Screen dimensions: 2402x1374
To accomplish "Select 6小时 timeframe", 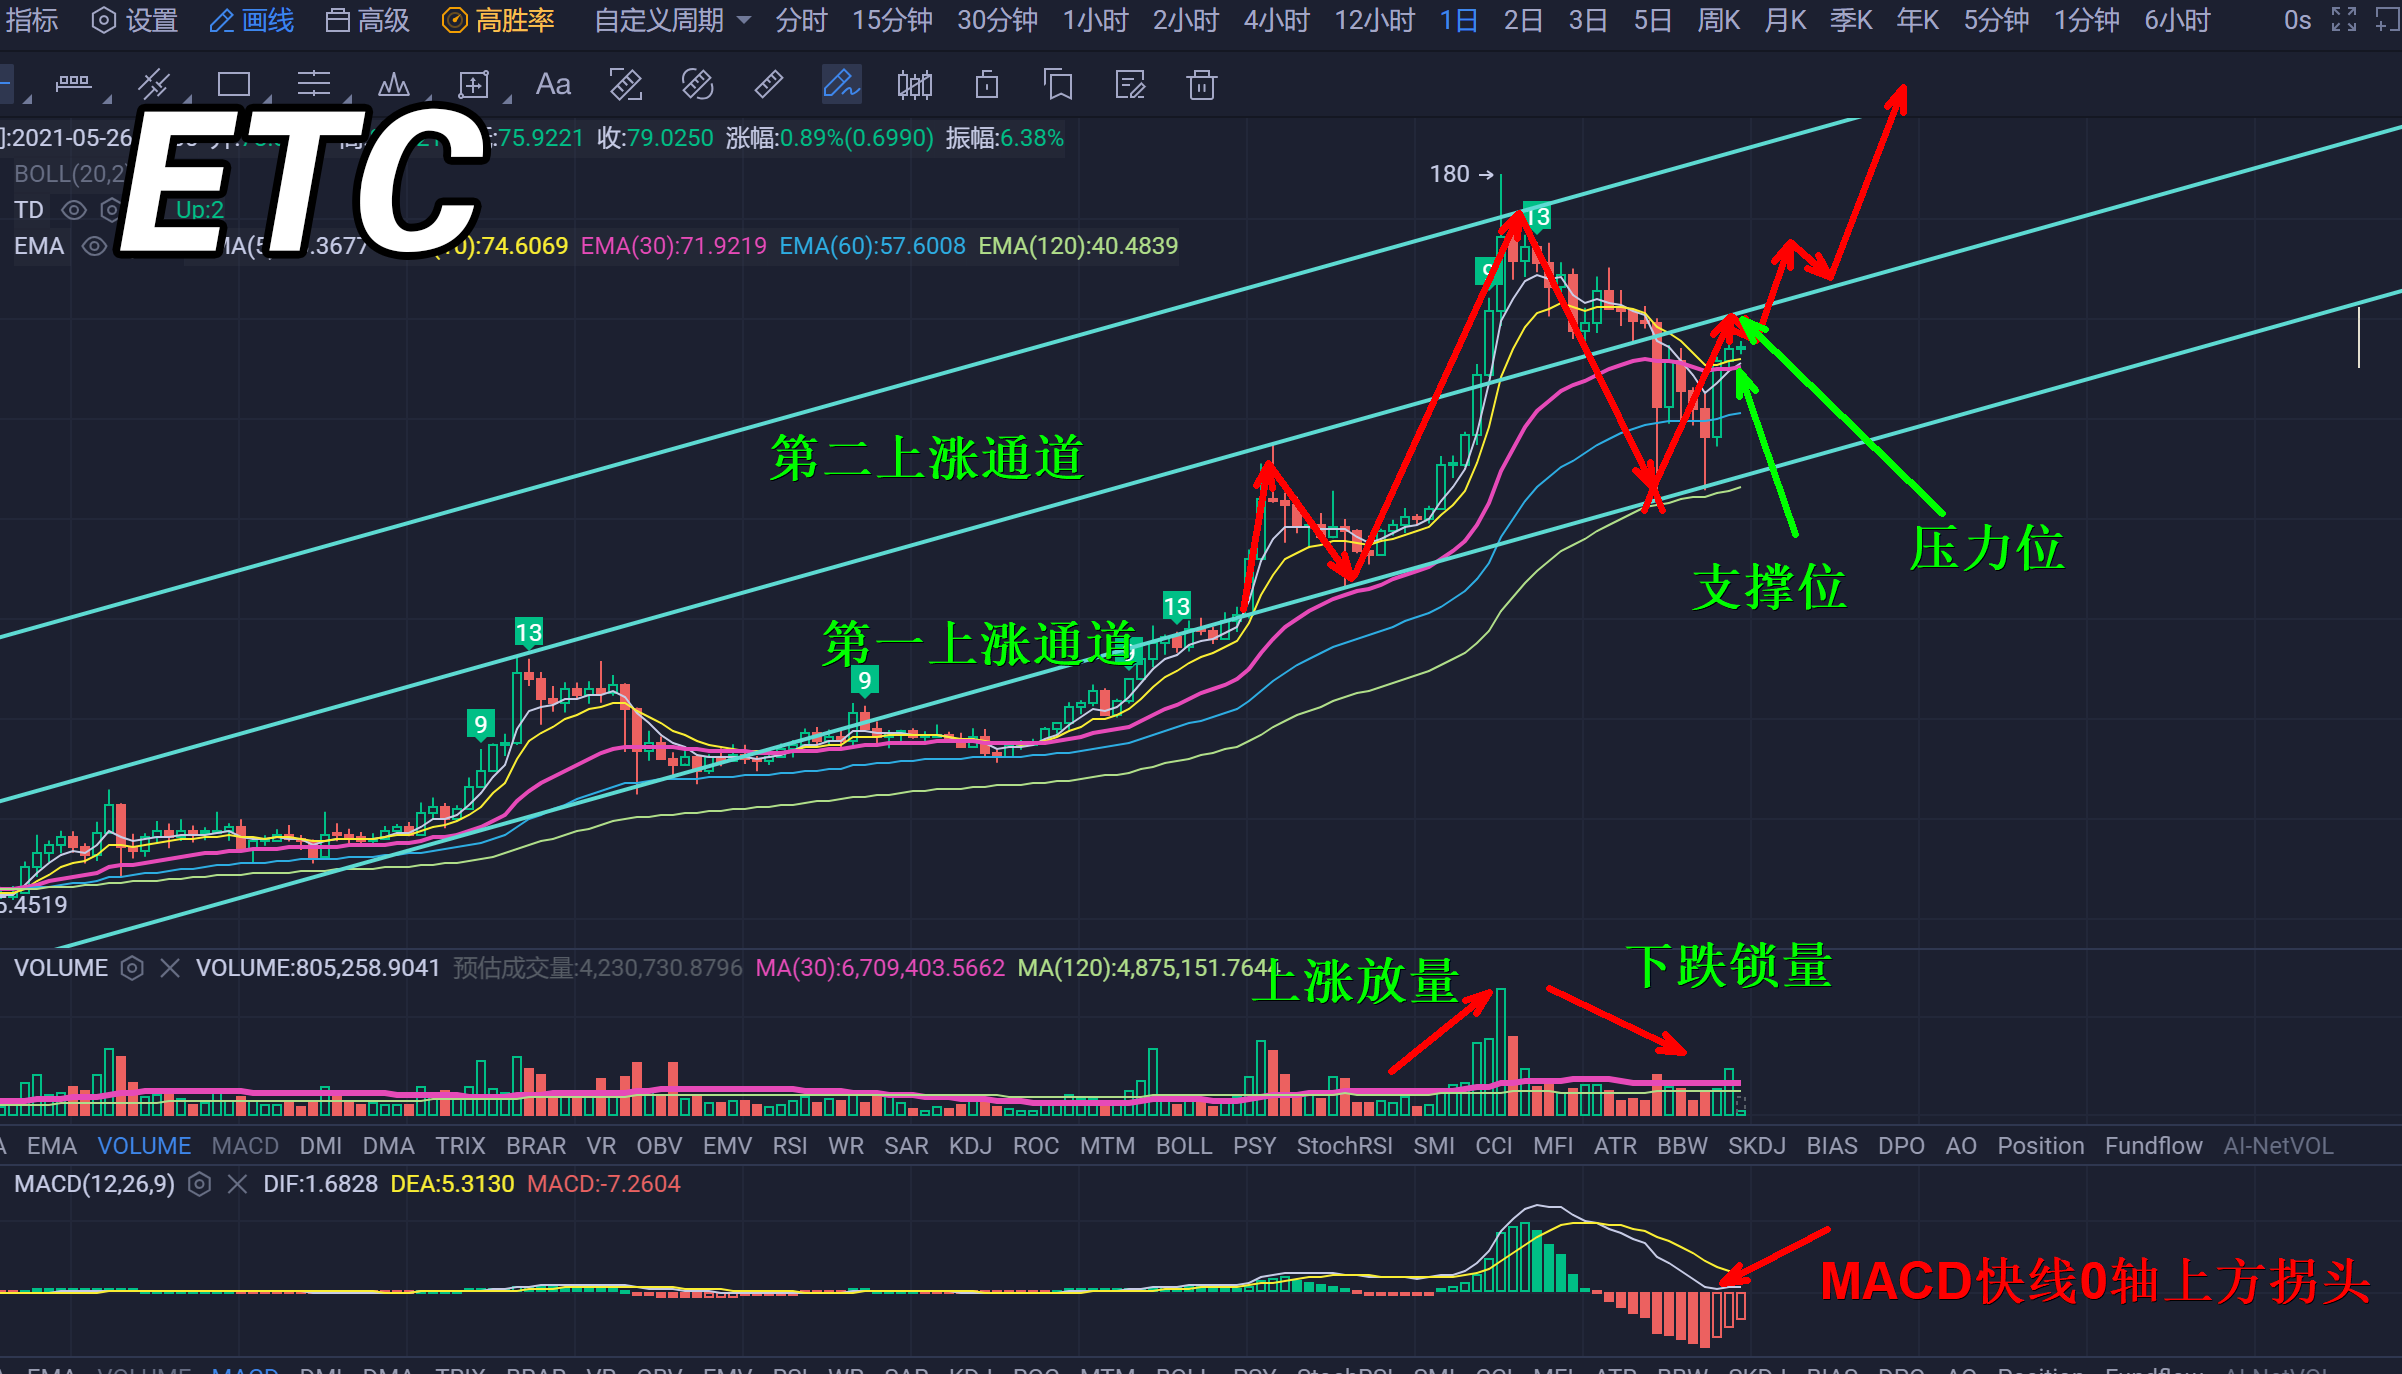I will click(2177, 20).
